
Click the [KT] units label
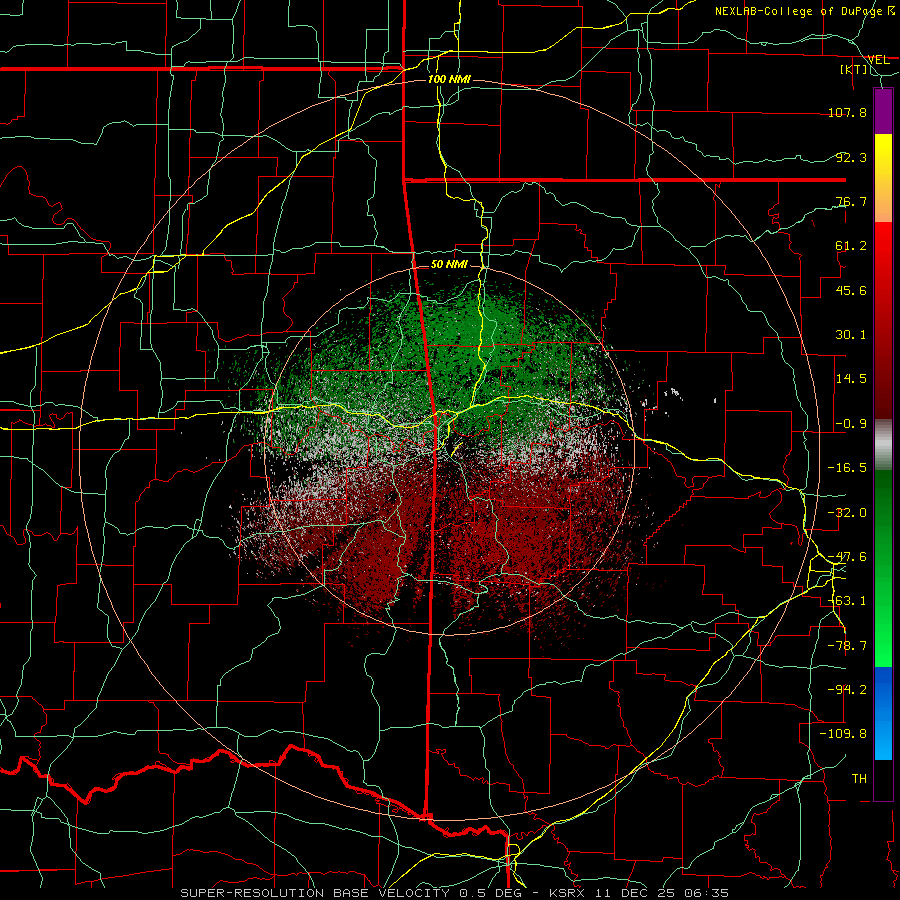tap(854, 69)
